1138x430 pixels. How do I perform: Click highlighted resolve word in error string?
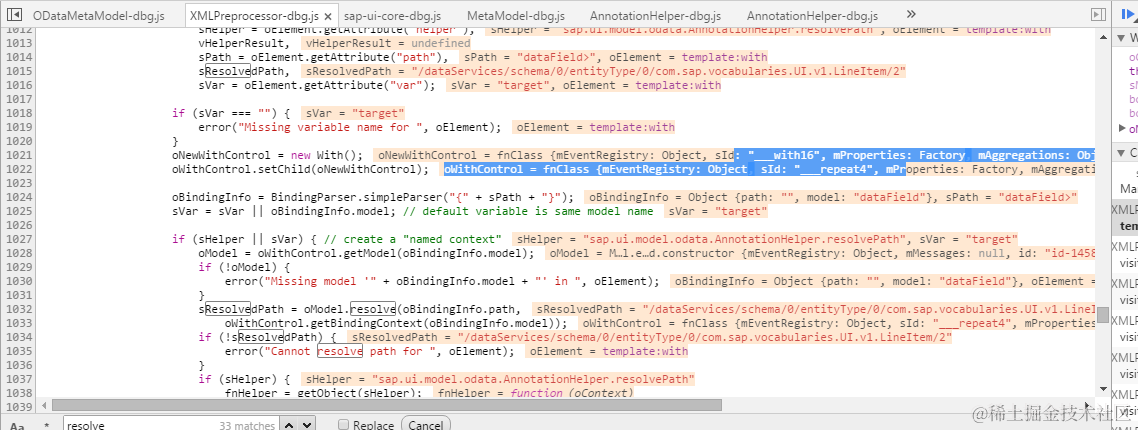pos(340,352)
